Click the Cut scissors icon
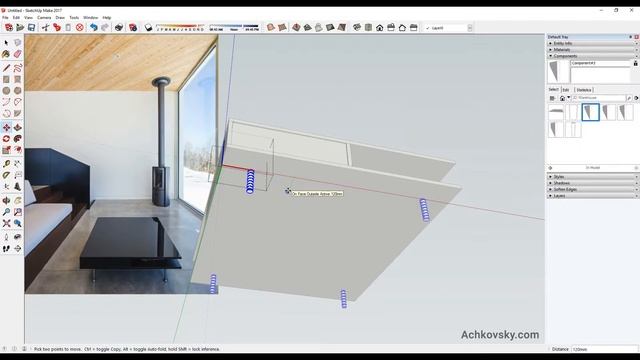The height and width of the screenshot is (360, 640). (x=45, y=28)
